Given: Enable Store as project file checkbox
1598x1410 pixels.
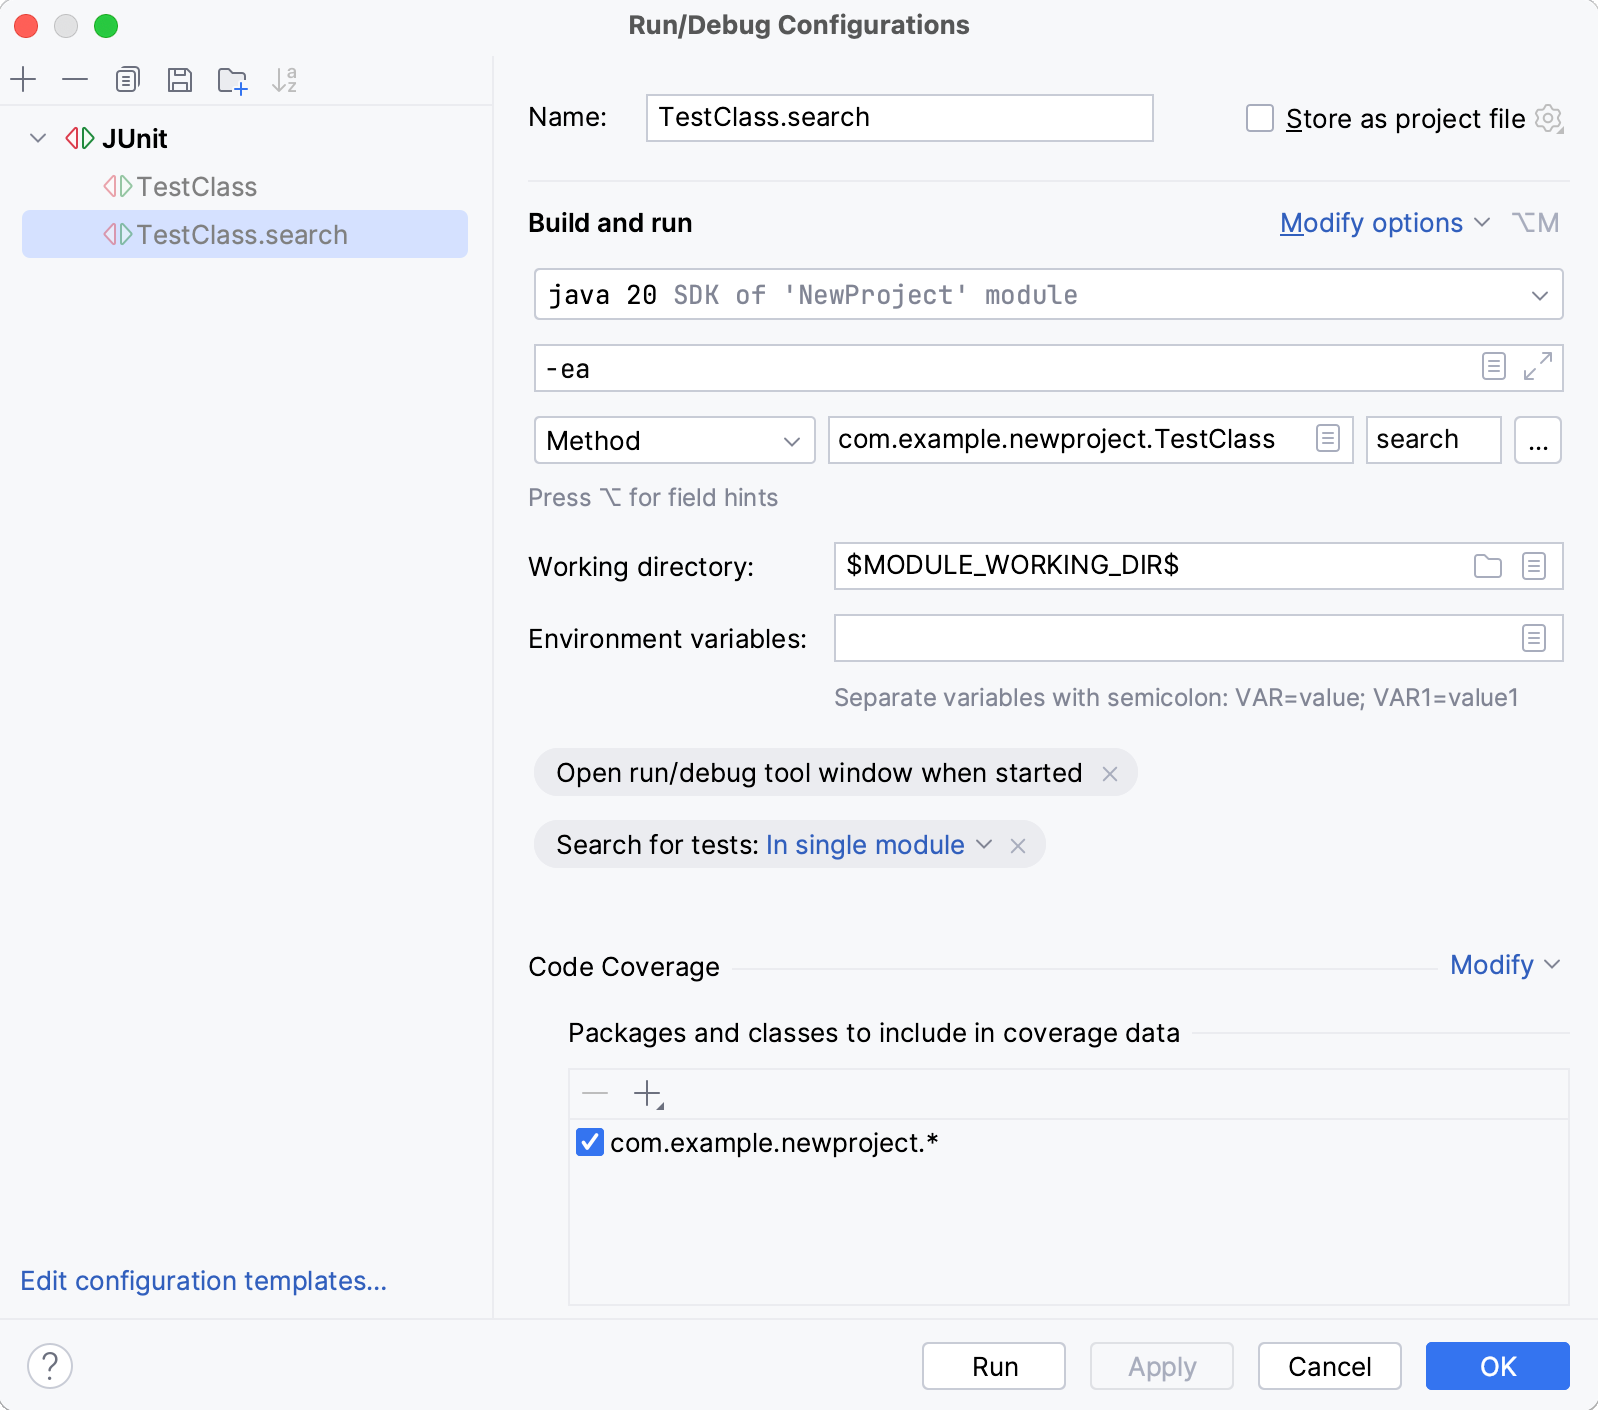Looking at the screenshot, I should (x=1259, y=118).
